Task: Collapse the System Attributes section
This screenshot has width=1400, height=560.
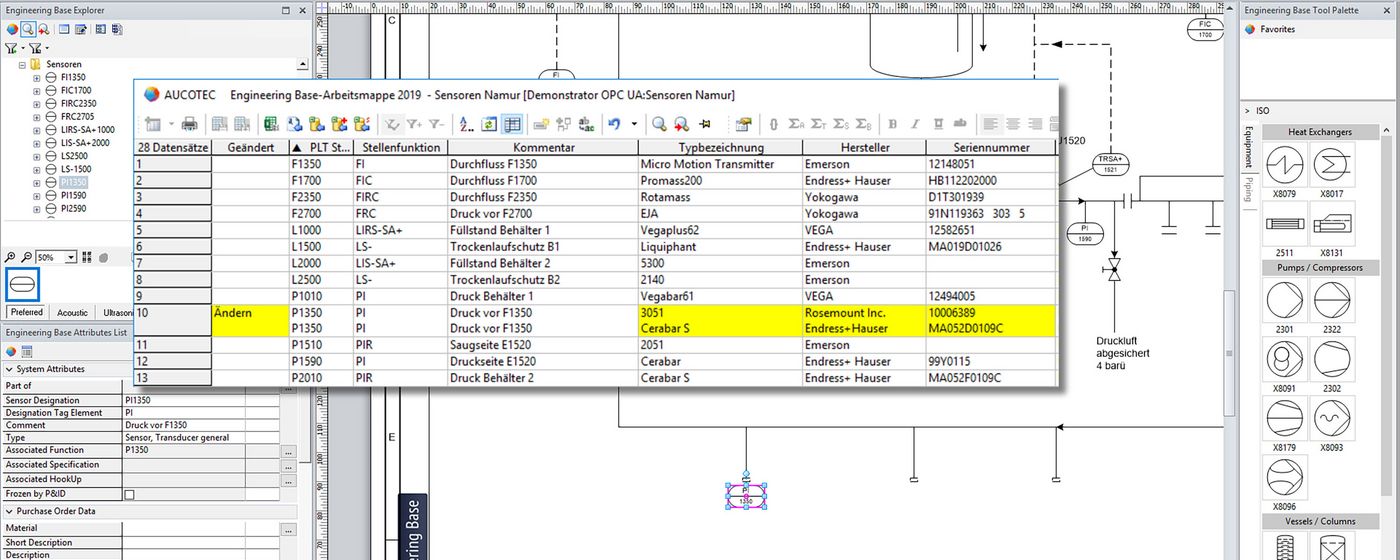Action: 8,369
